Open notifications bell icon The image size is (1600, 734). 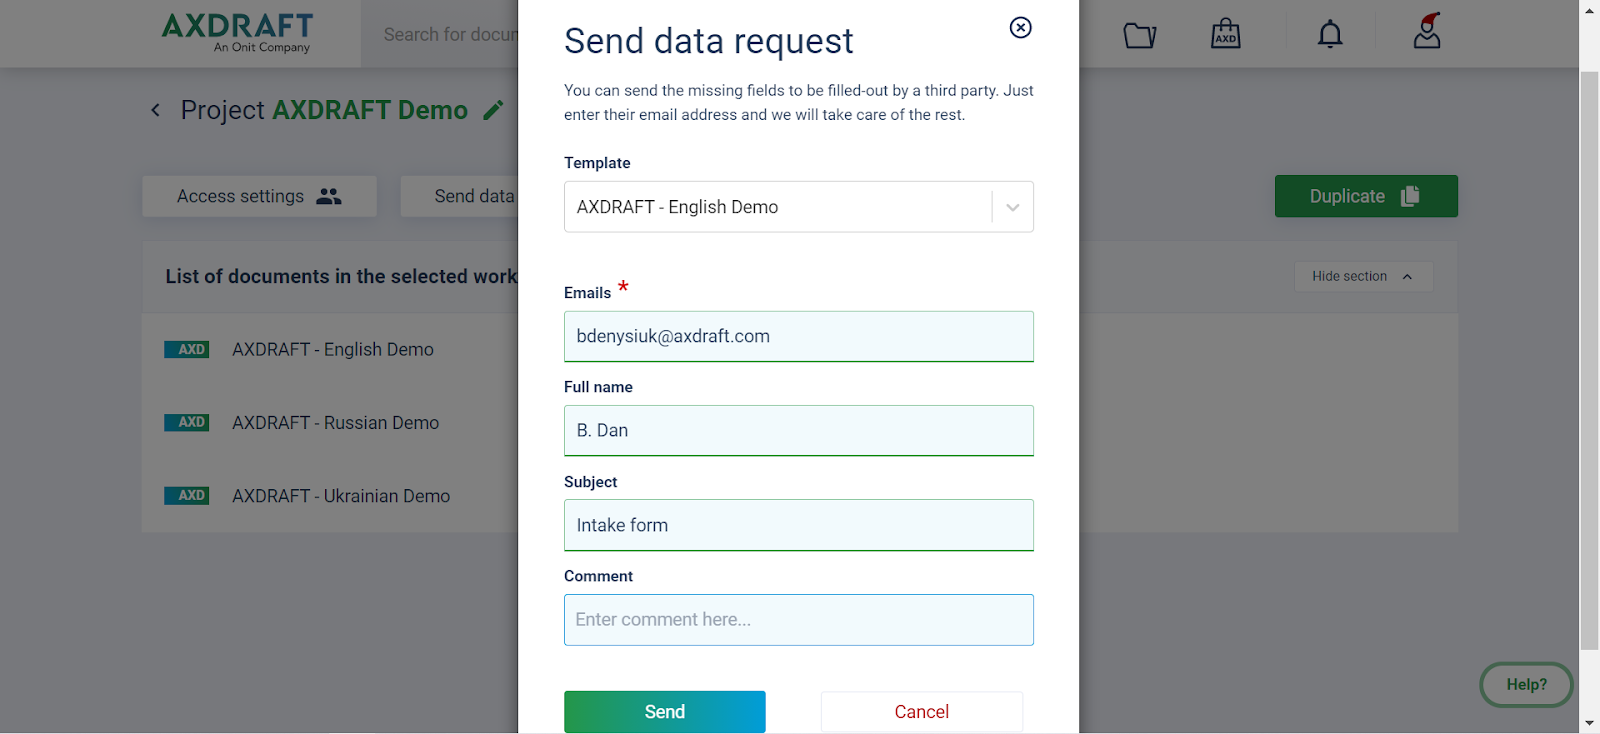pos(1330,34)
